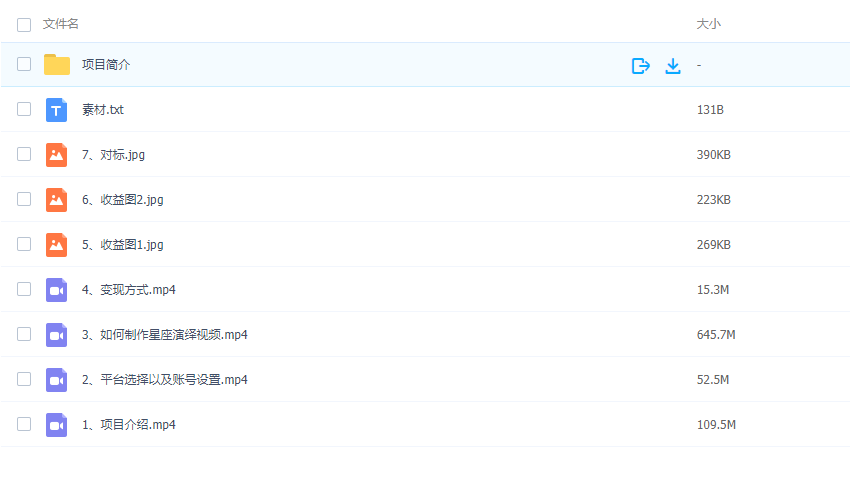Open the file 3、如何制作星座演绎视频.mp4
The width and height of the screenshot is (850, 479).
(x=165, y=335)
